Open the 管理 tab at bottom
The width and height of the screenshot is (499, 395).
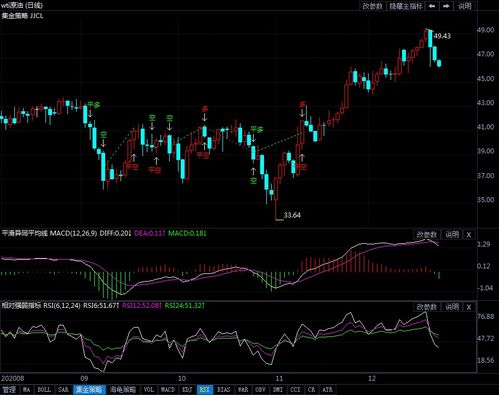click(x=10, y=390)
